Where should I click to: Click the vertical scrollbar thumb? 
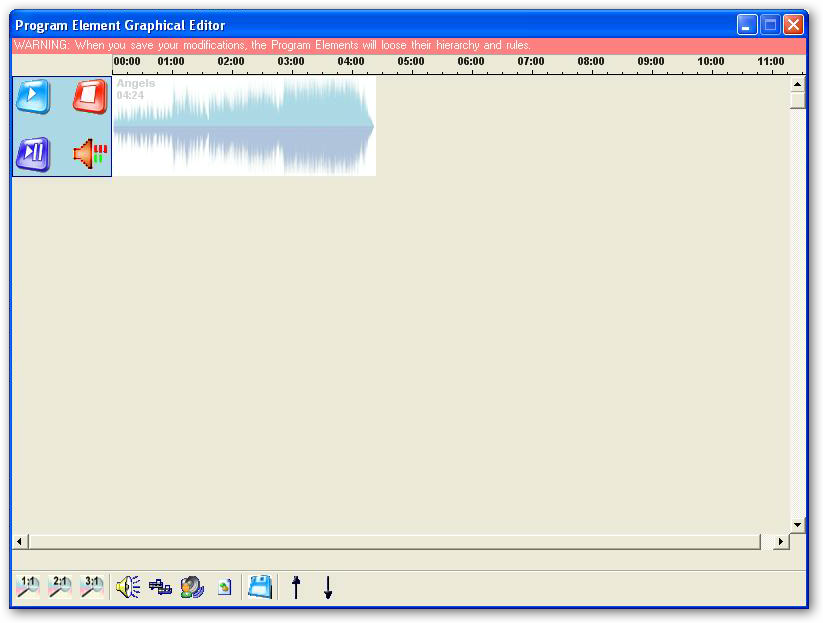coord(798,100)
